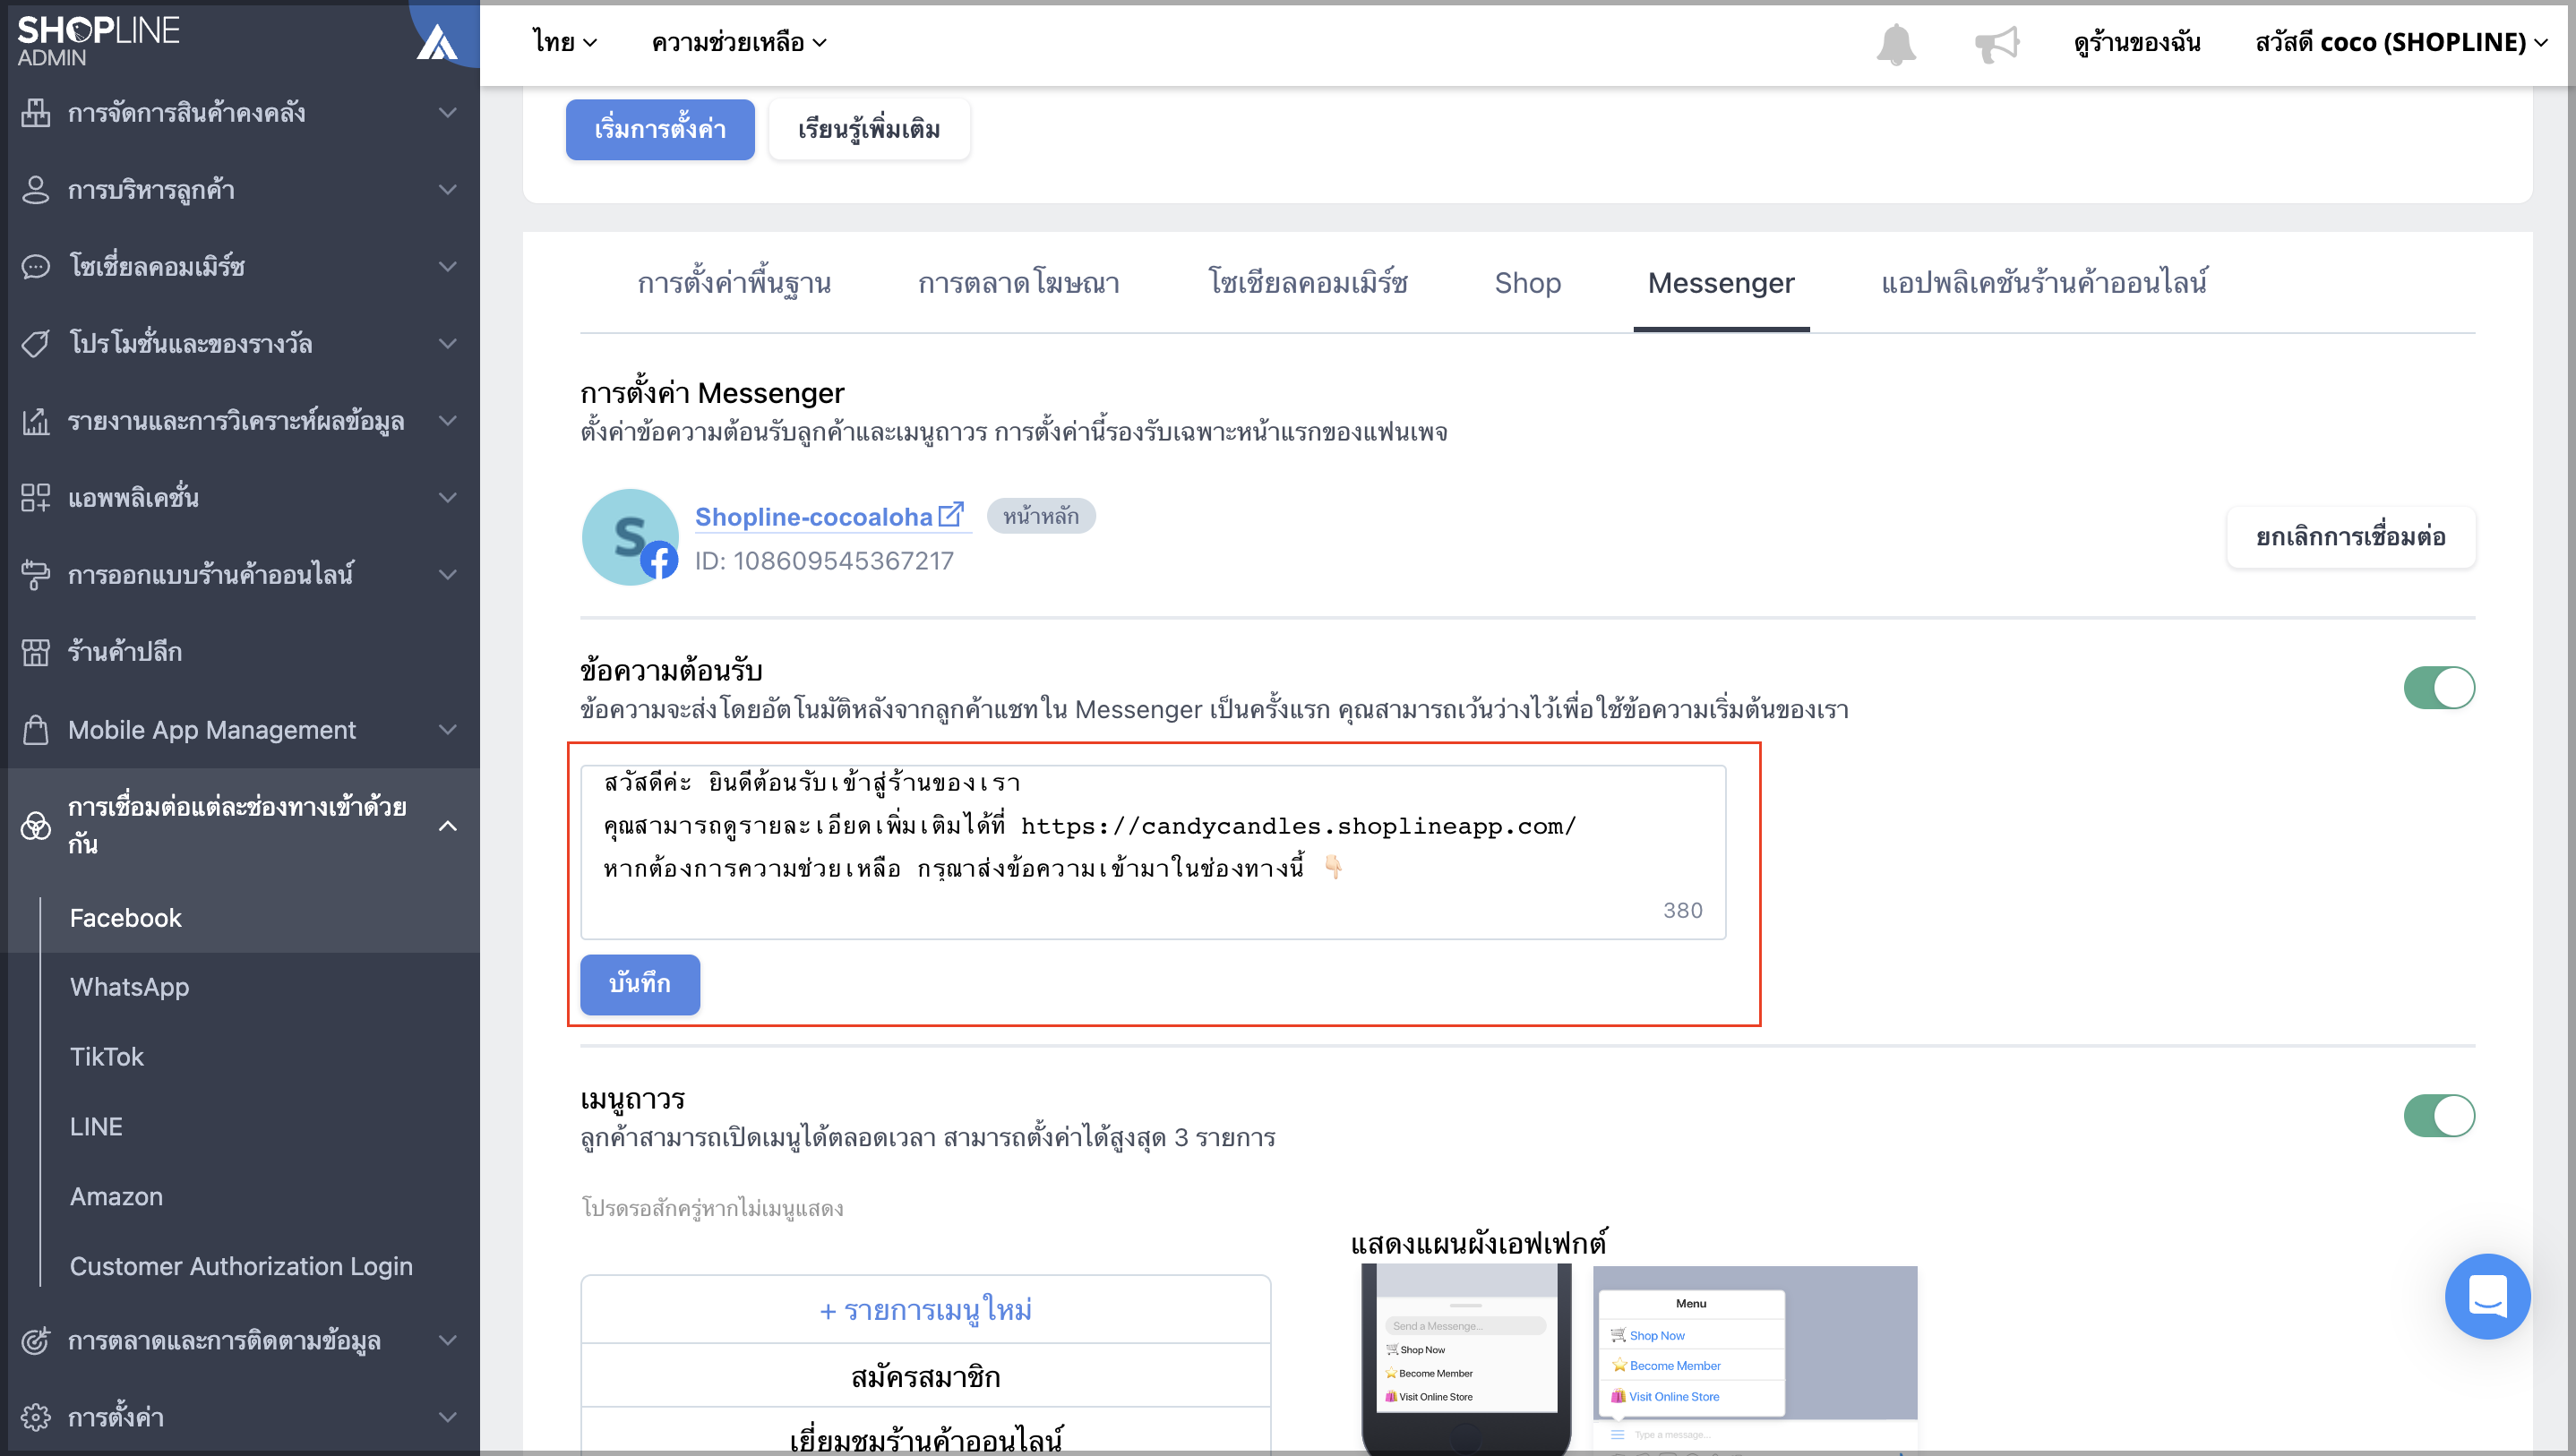Select the เยี่ยมชมร้านค้าออนไลน์ menu item row
The height and width of the screenshot is (1456, 2576).
(926, 1431)
